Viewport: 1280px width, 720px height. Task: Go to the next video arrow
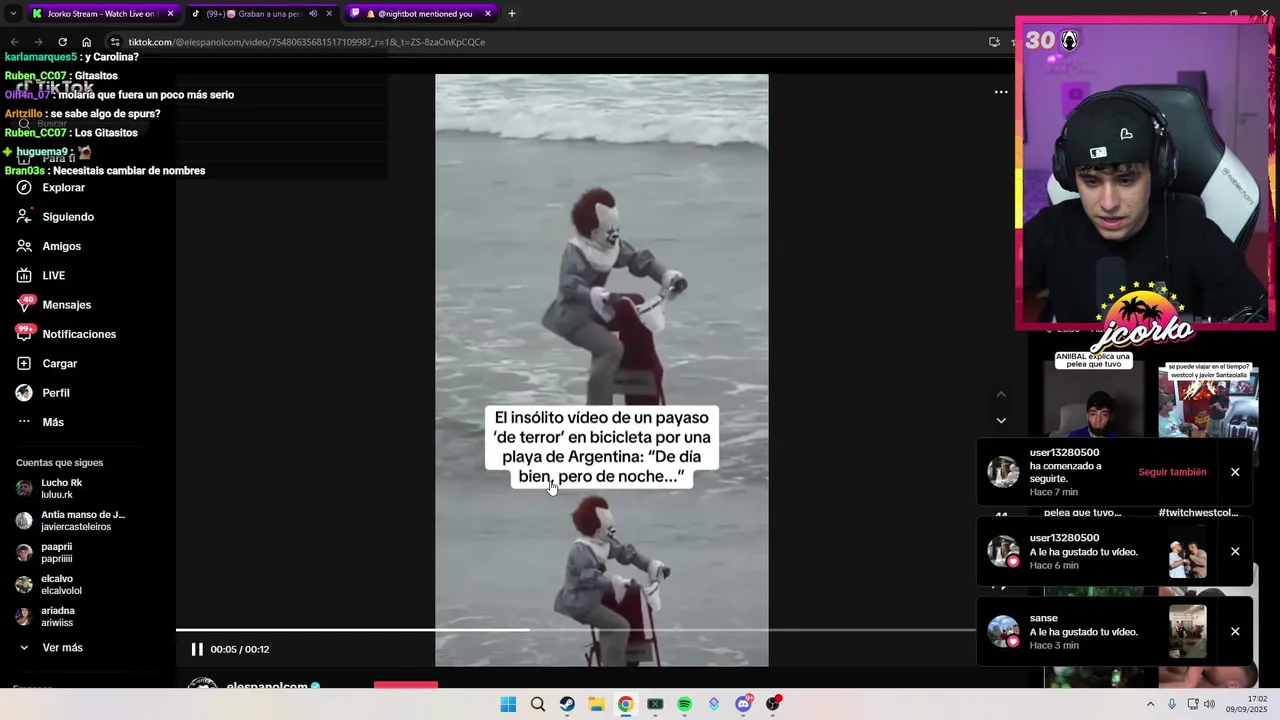pos(1001,420)
